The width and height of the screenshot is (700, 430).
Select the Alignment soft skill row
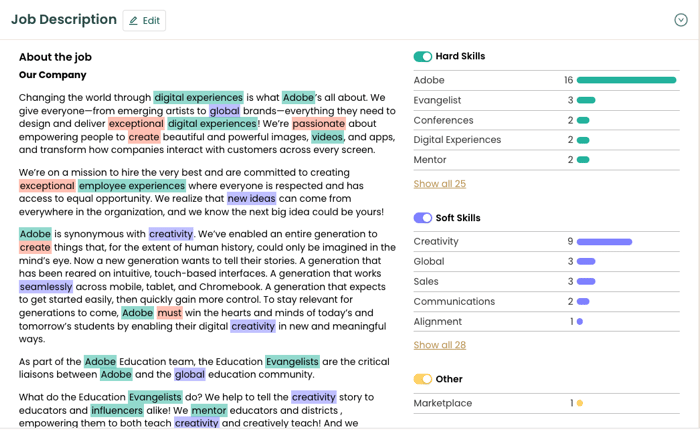tap(546, 321)
